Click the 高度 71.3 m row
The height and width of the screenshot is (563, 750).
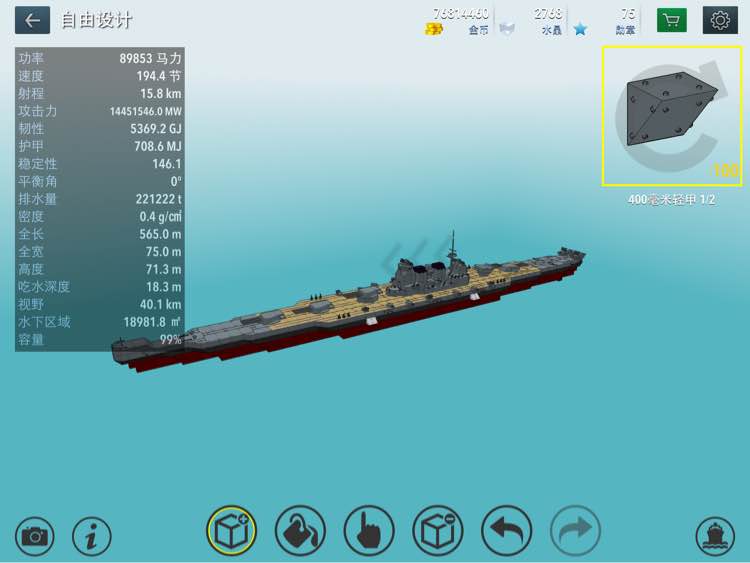(100, 269)
